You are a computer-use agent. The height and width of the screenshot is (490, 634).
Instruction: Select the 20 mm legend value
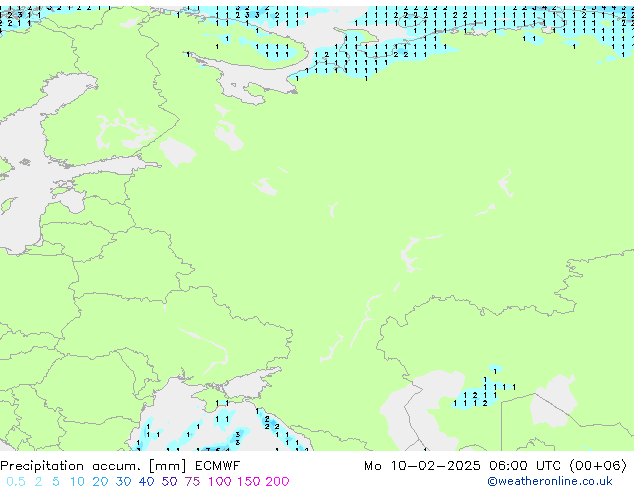(x=100, y=482)
